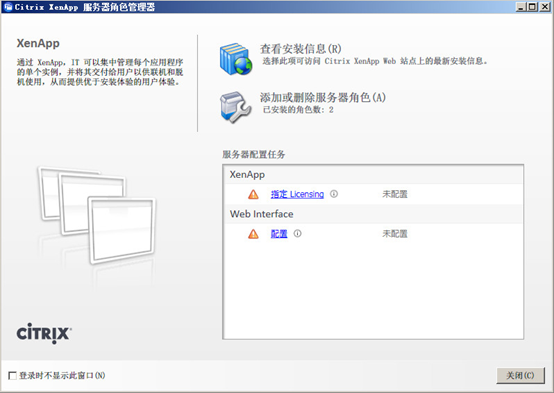Click the info icon next to 指定 Licensing
The width and height of the screenshot is (554, 393).
pos(334,194)
